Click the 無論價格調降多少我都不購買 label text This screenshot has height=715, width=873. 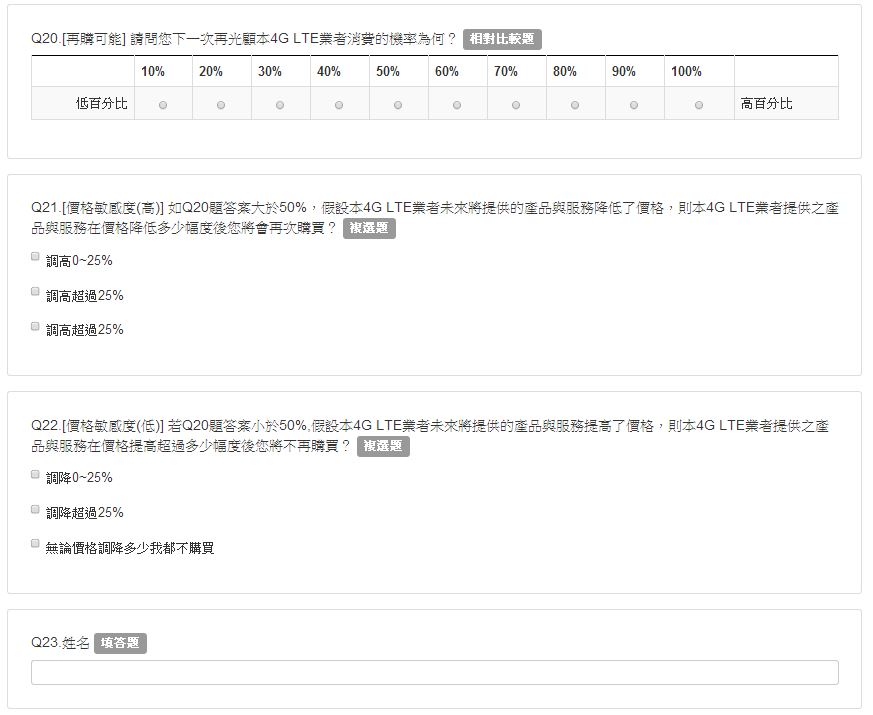[130, 548]
